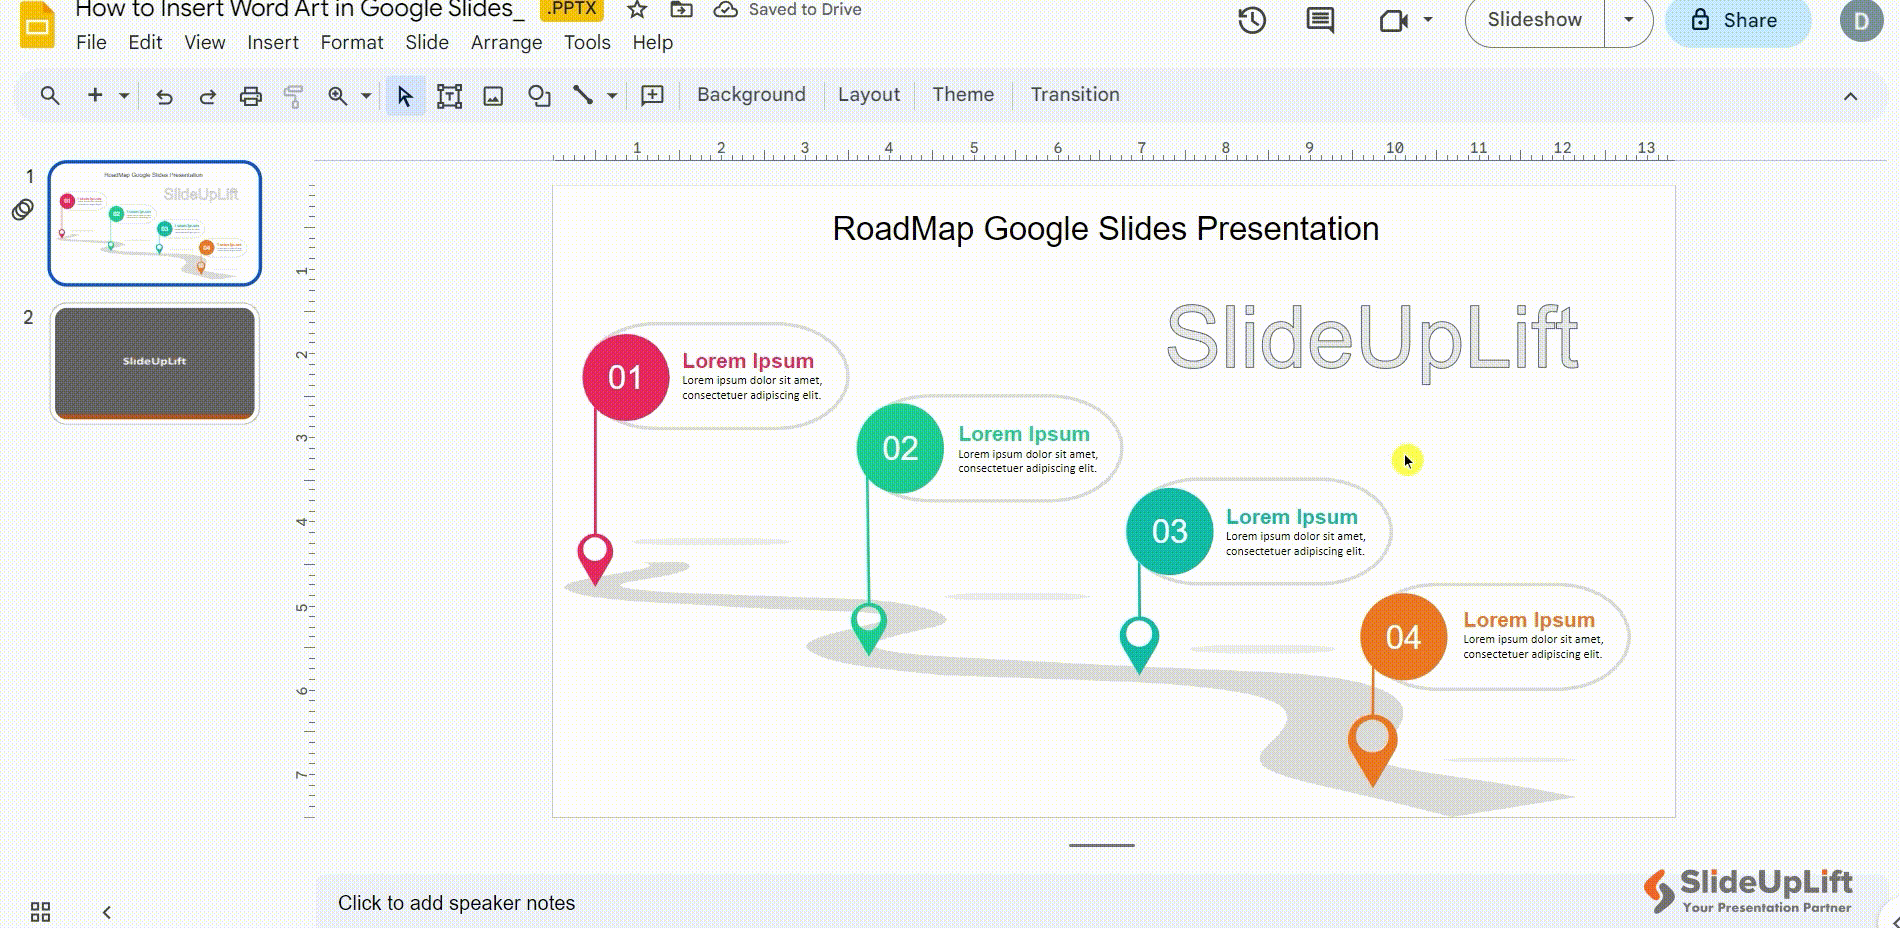Image resolution: width=1900 pixels, height=928 pixels.
Task: Select slide 2 thumbnail
Action: point(155,363)
